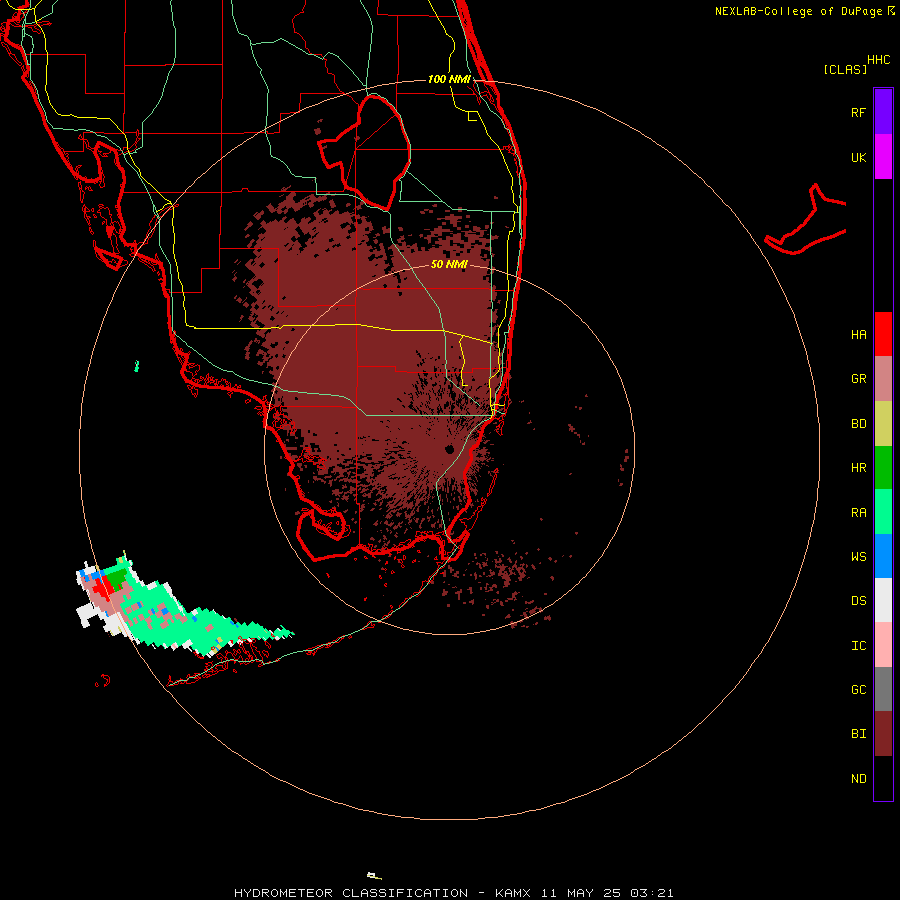Click the 'HA' legend label

tap(858, 335)
